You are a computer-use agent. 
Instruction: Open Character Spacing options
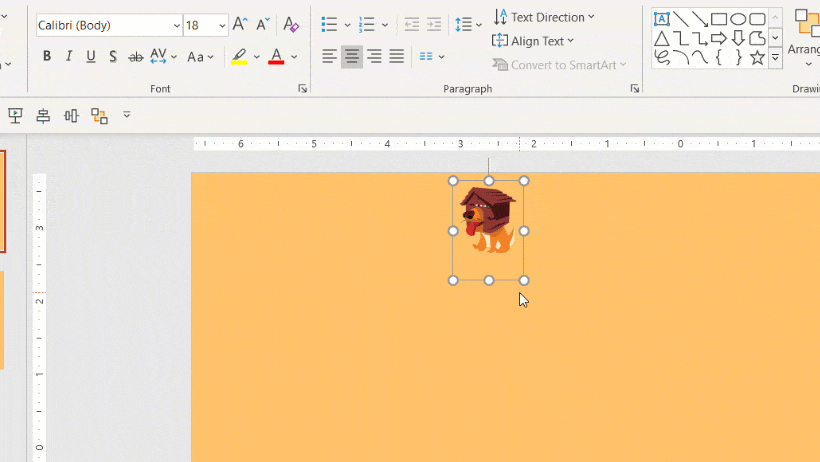click(x=164, y=56)
